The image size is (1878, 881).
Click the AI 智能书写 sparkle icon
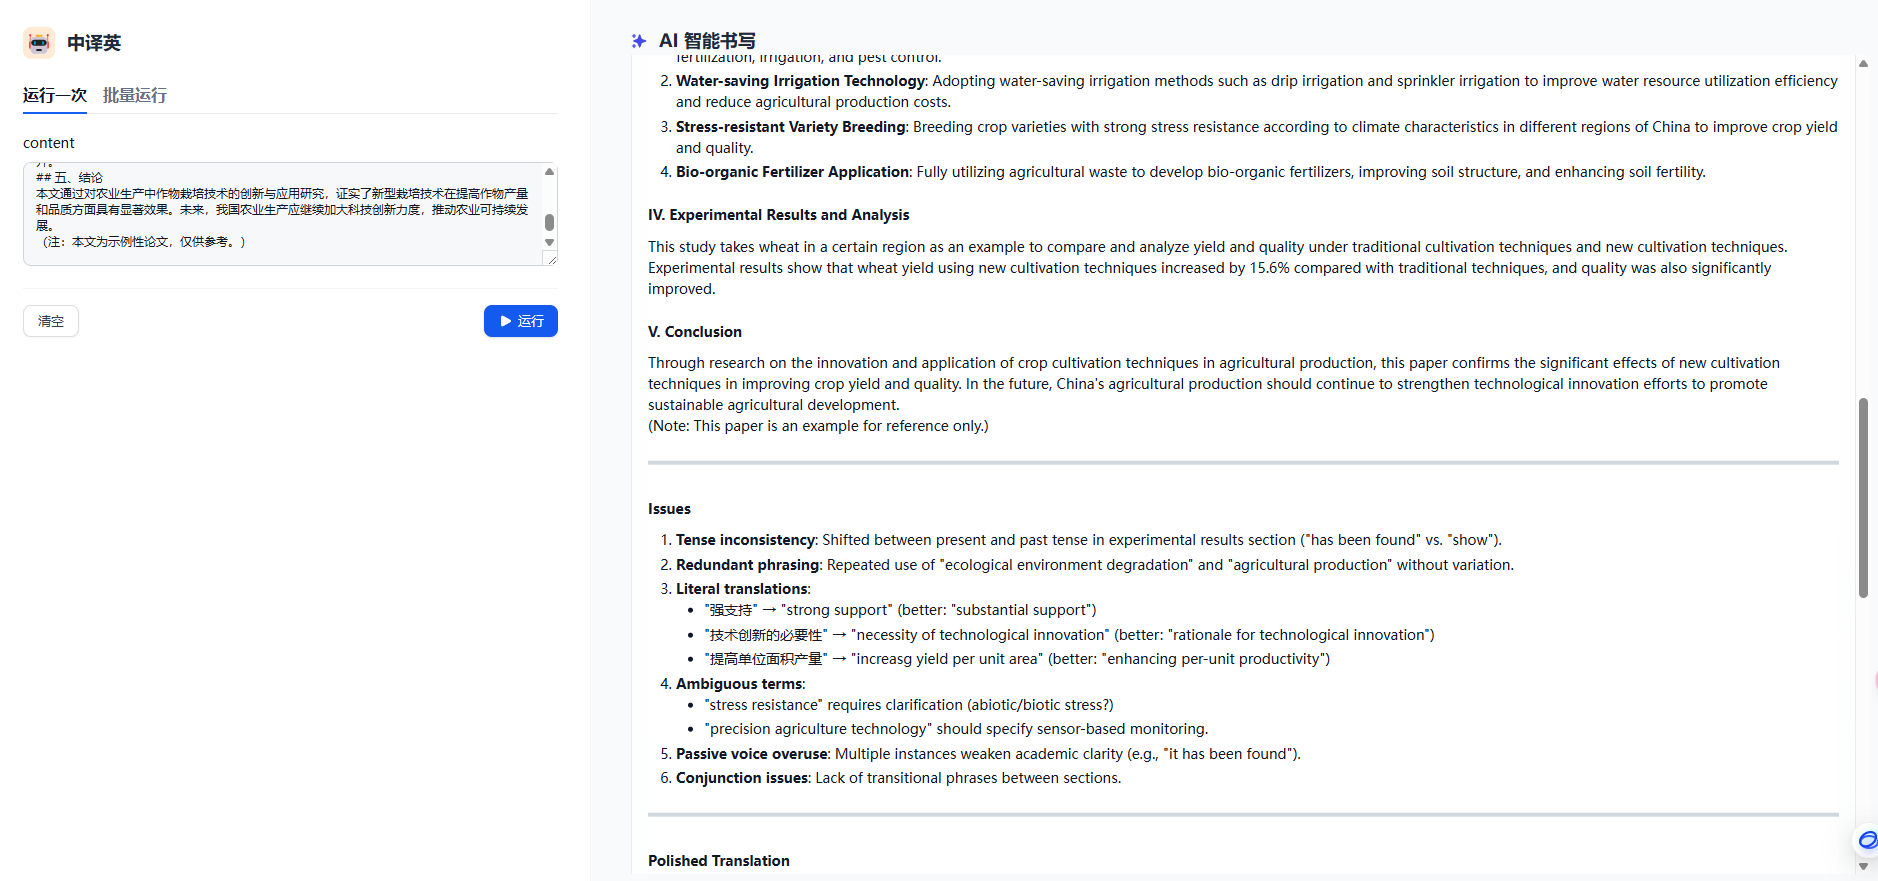pos(639,41)
